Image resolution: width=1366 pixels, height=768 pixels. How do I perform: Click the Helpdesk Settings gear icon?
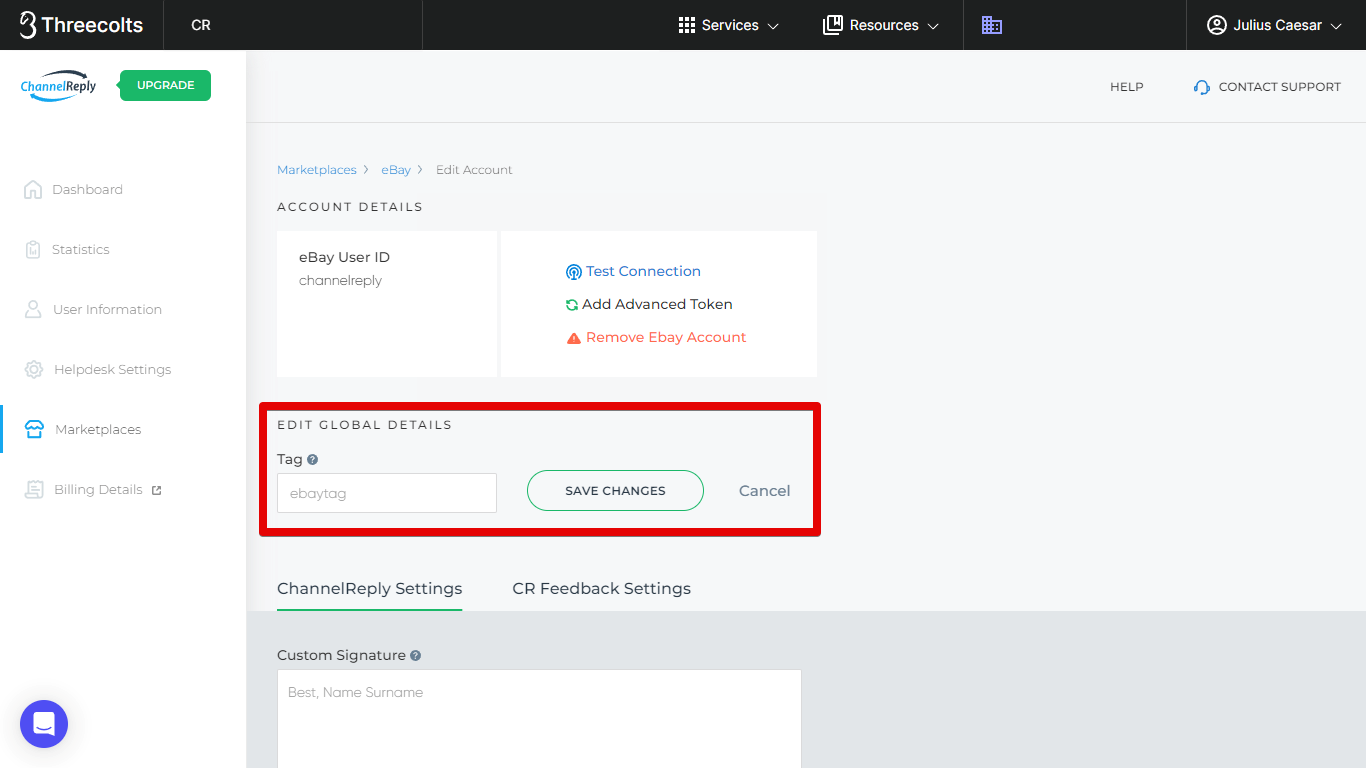point(34,369)
